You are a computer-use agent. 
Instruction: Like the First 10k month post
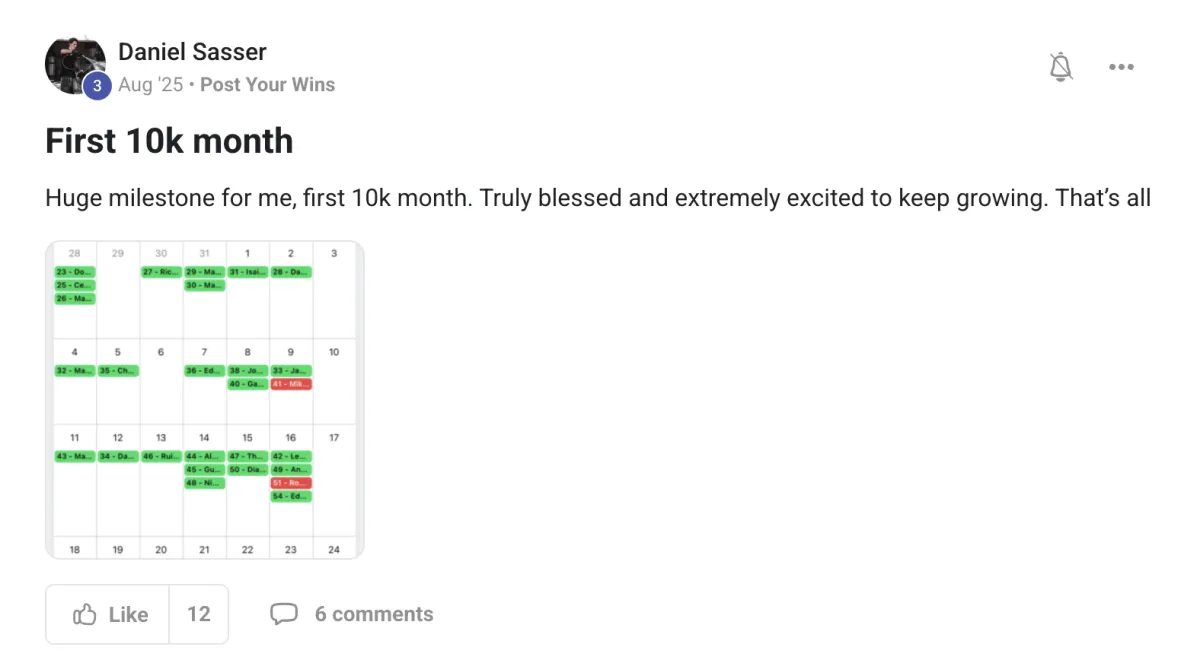108,614
